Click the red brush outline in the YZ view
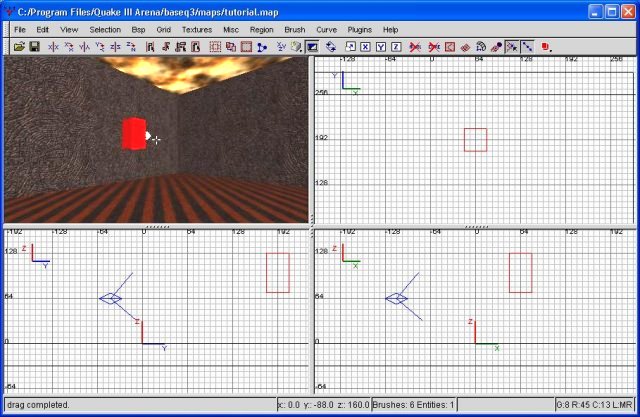The image size is (640, 417). 278,273
